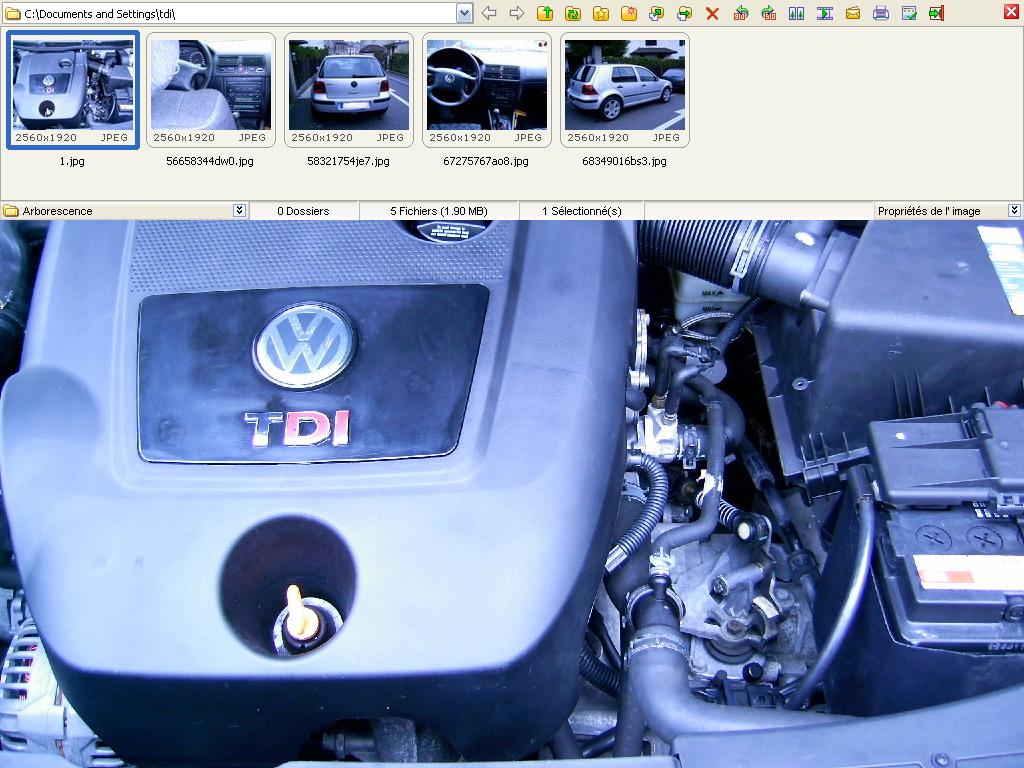Click the '5 Fichiers (1.90 MB)' status

[x=439, y=211]
